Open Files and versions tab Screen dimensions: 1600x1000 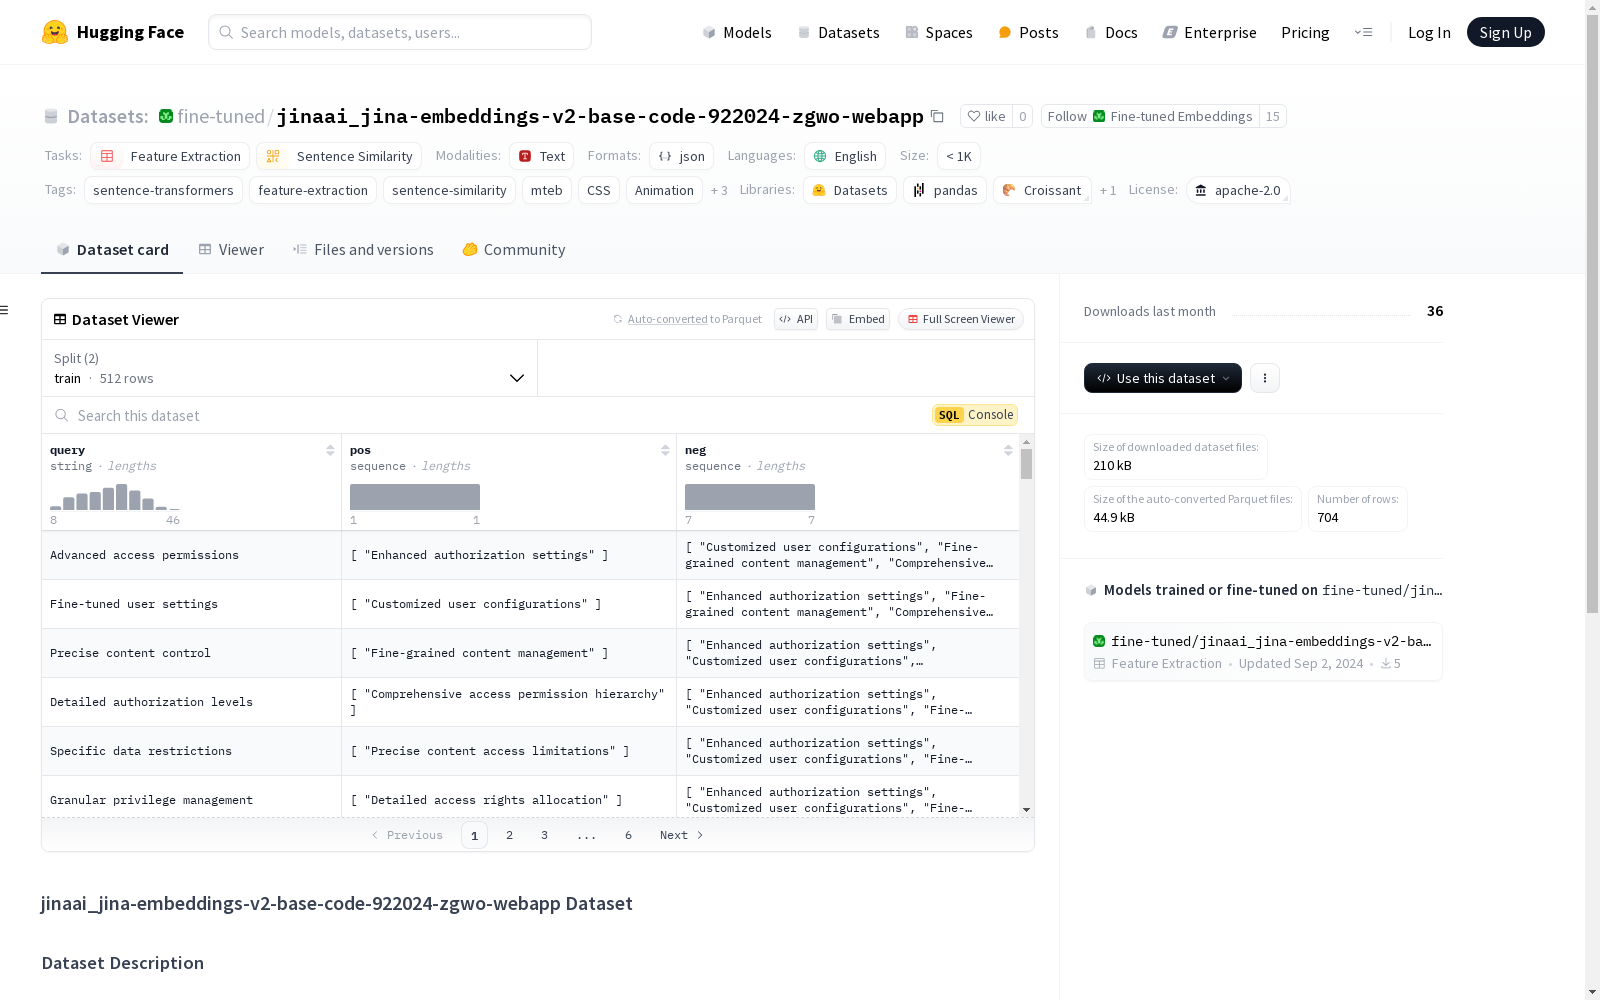click(363, 250)
